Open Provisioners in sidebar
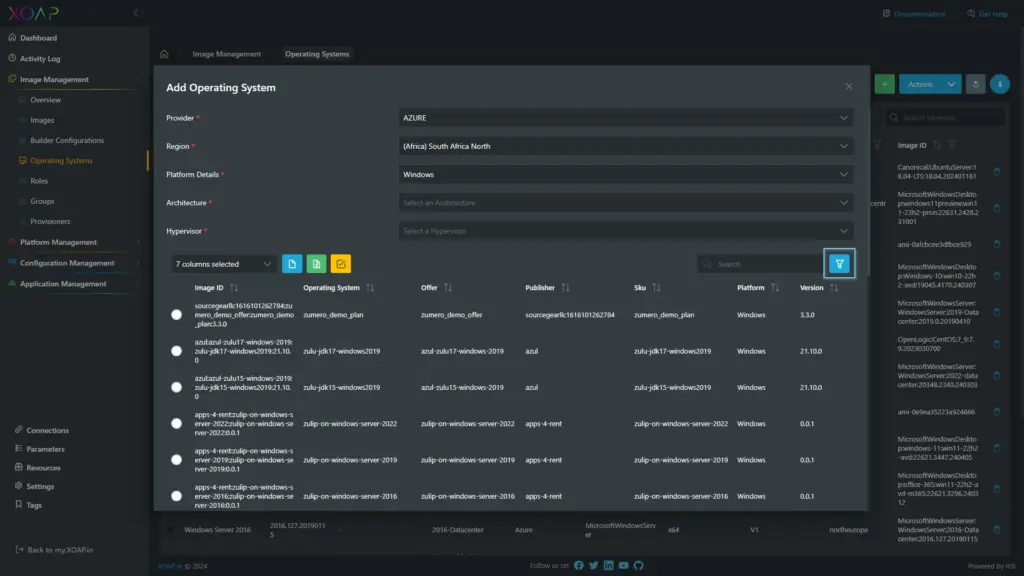The image size is (1024, 576). click(x=50, y=221)
